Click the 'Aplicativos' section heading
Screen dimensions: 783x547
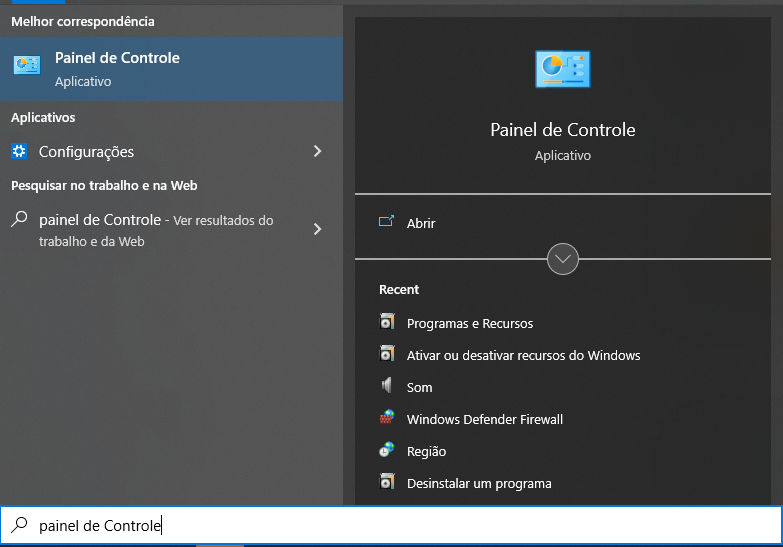click(43, 117)
